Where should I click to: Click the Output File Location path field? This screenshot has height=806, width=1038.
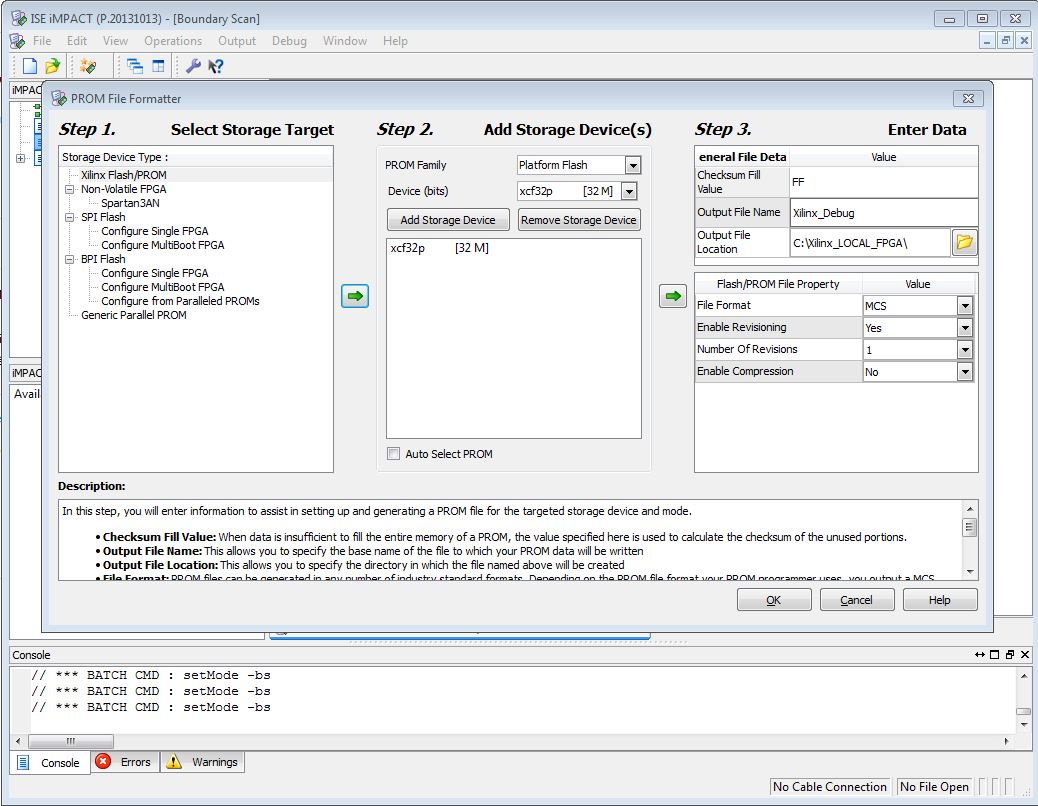coord(871,243)
